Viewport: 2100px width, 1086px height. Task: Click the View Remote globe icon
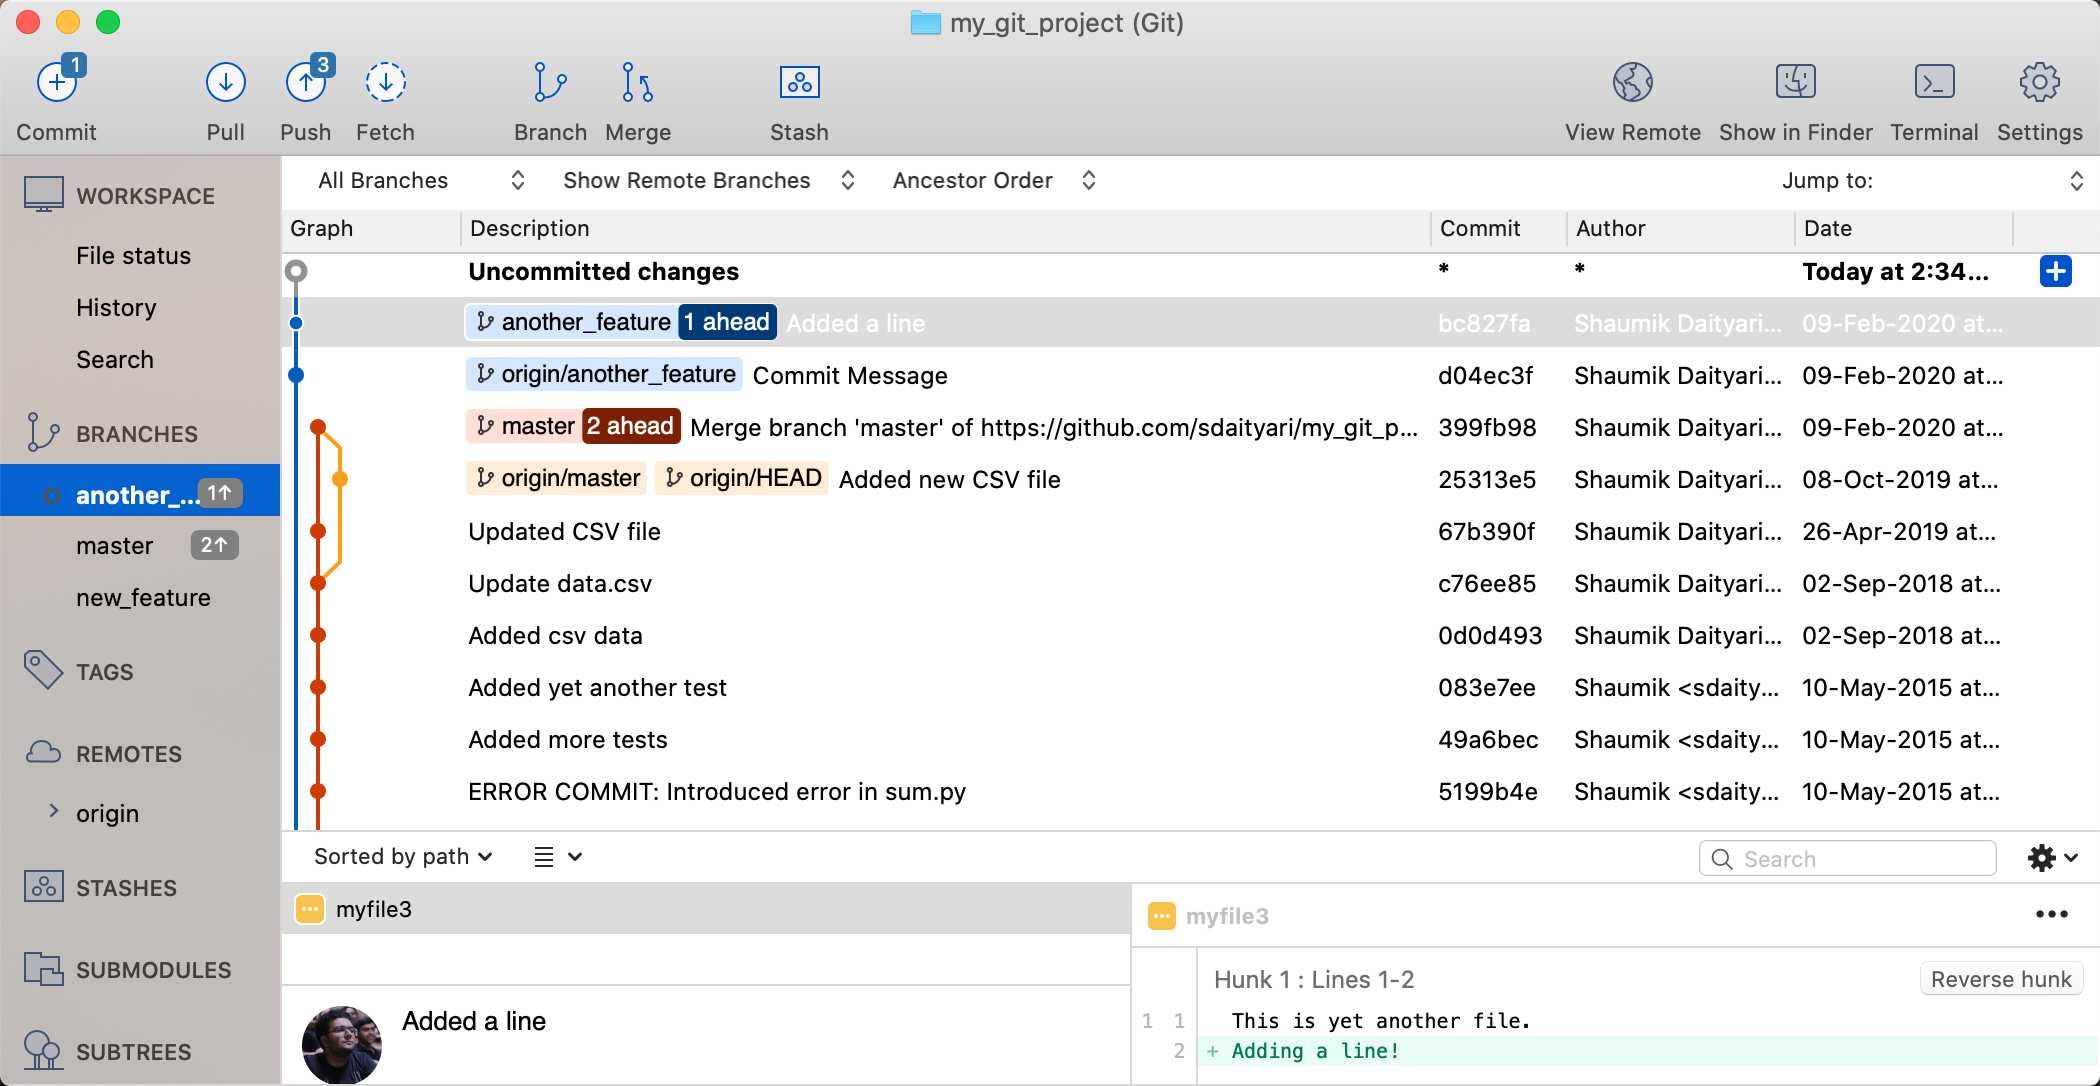pyautogui.click(x=1632, y=82)
